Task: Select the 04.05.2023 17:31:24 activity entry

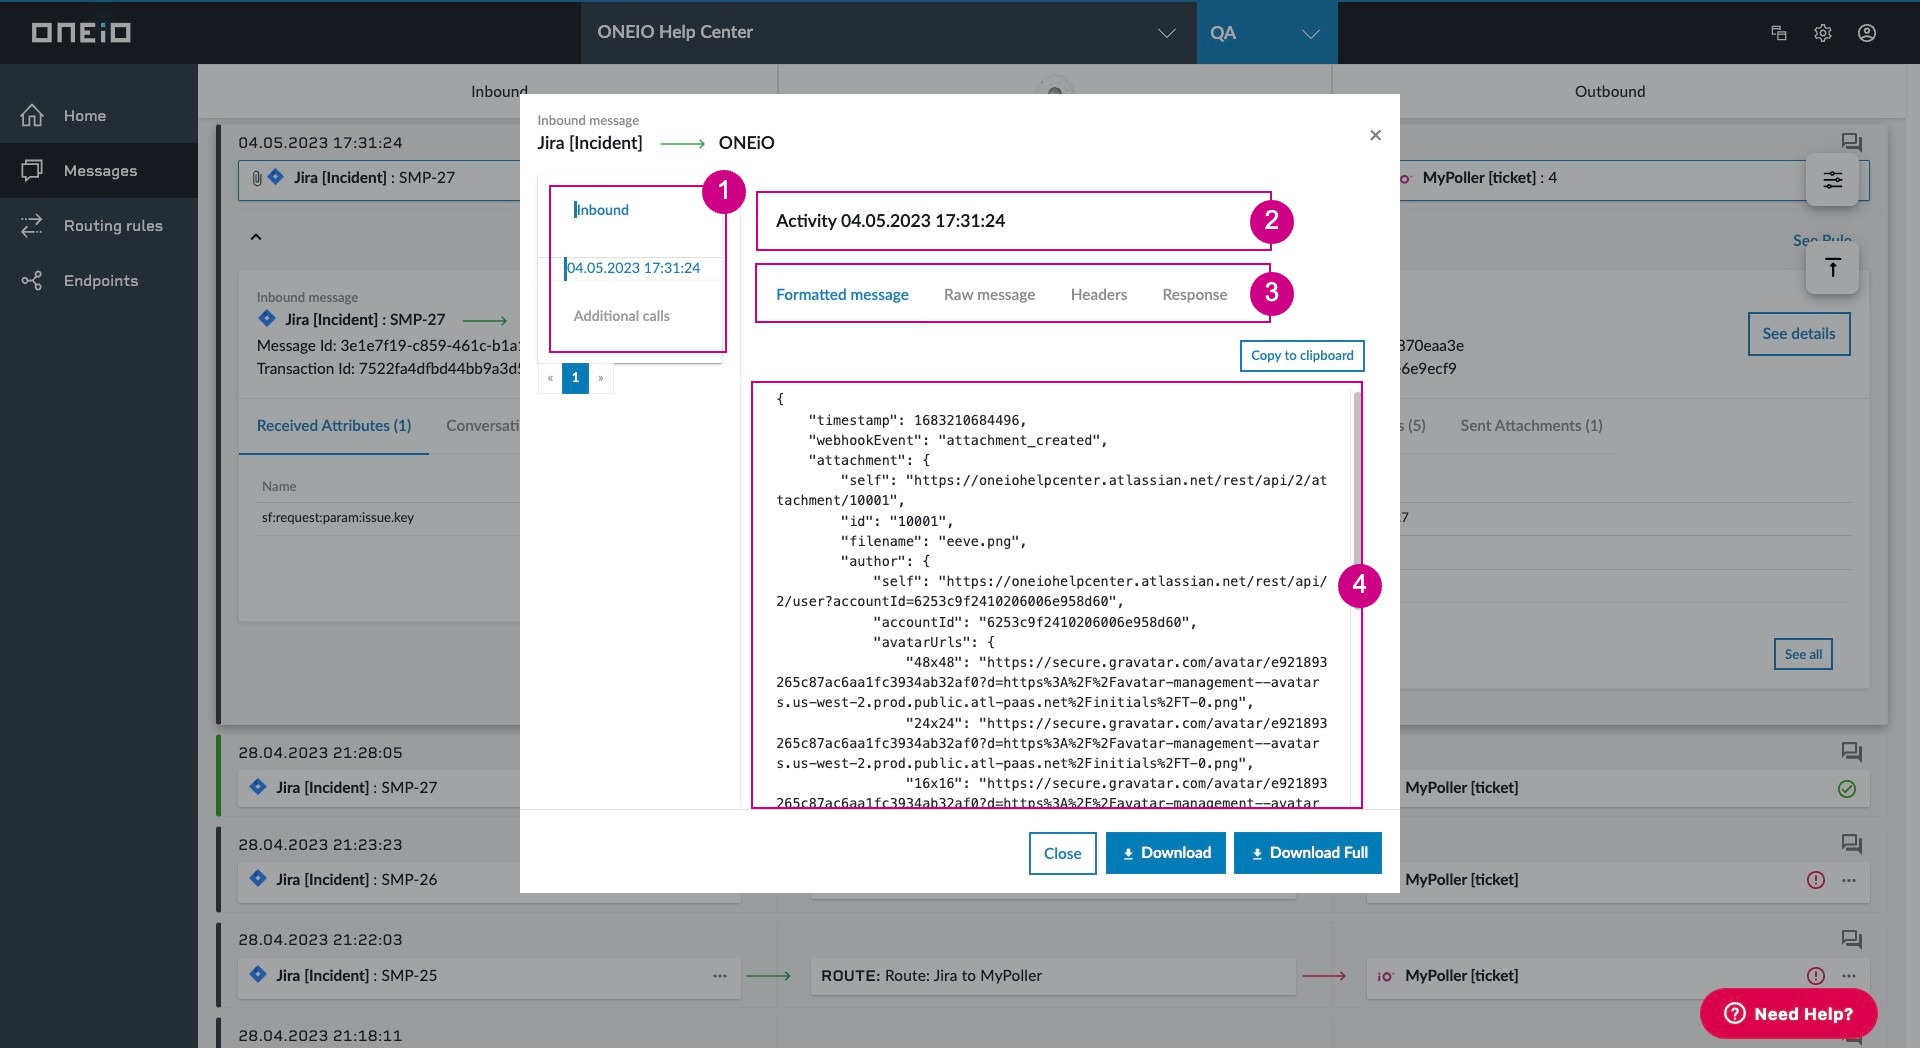Action: (633, 268)
